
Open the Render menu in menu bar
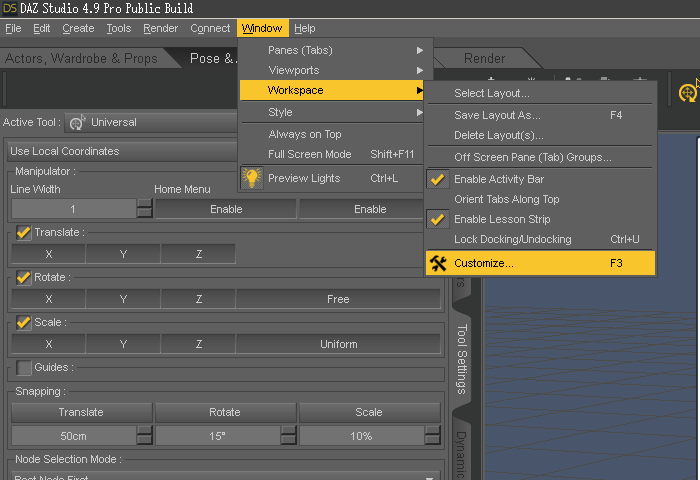pos(160,28)
